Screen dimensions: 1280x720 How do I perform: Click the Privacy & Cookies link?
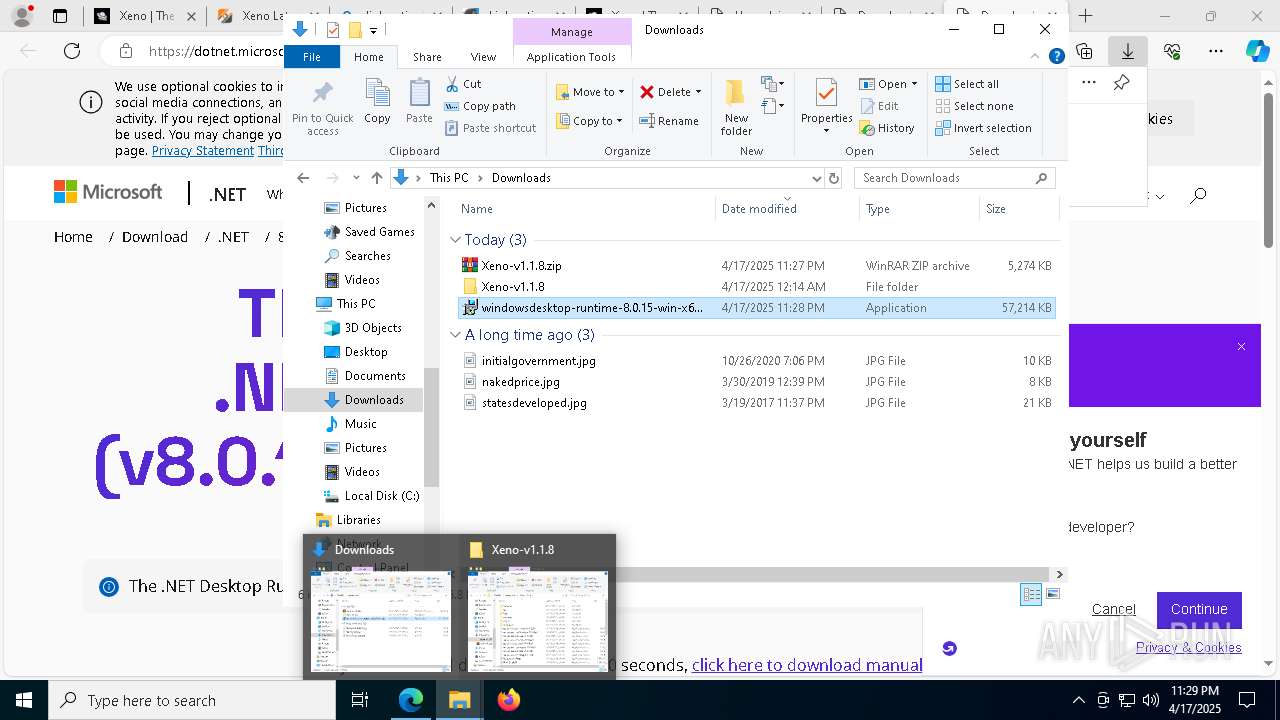(x=1188, y=648)
